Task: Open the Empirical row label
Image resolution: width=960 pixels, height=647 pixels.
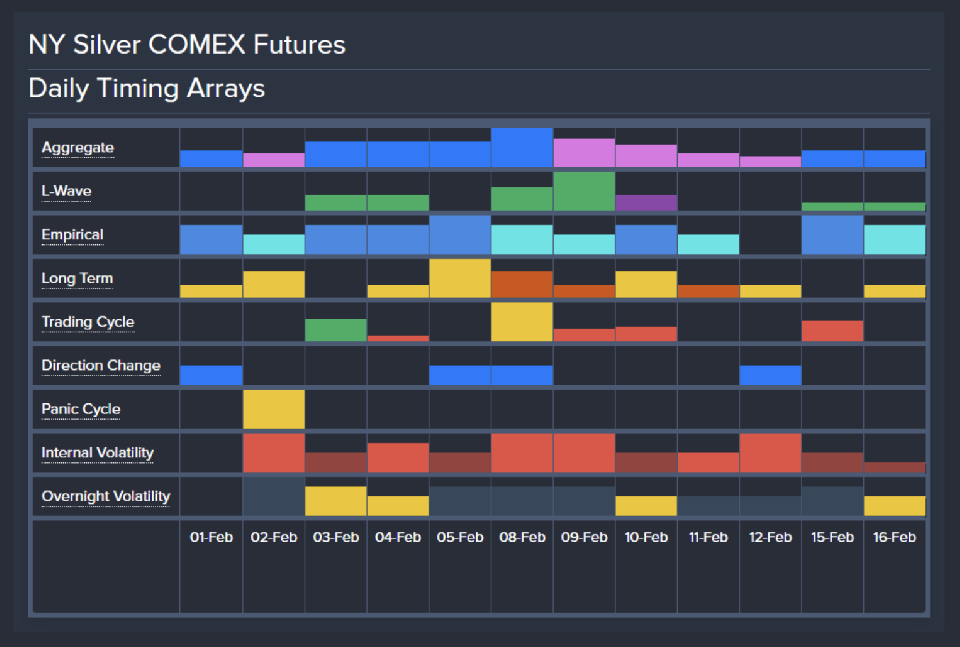Action: coord(72,235)
